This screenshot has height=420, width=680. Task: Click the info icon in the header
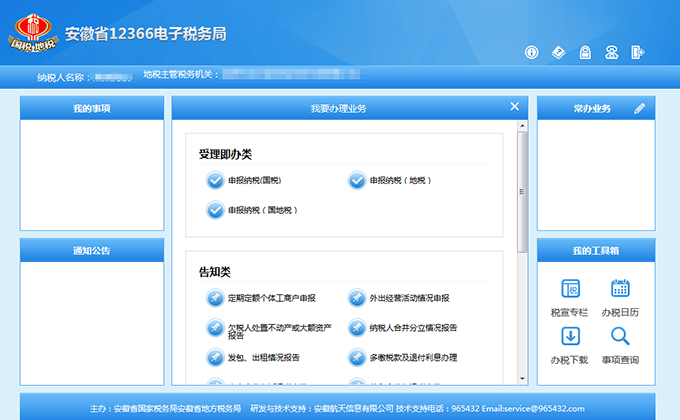(x=531, y=52)
